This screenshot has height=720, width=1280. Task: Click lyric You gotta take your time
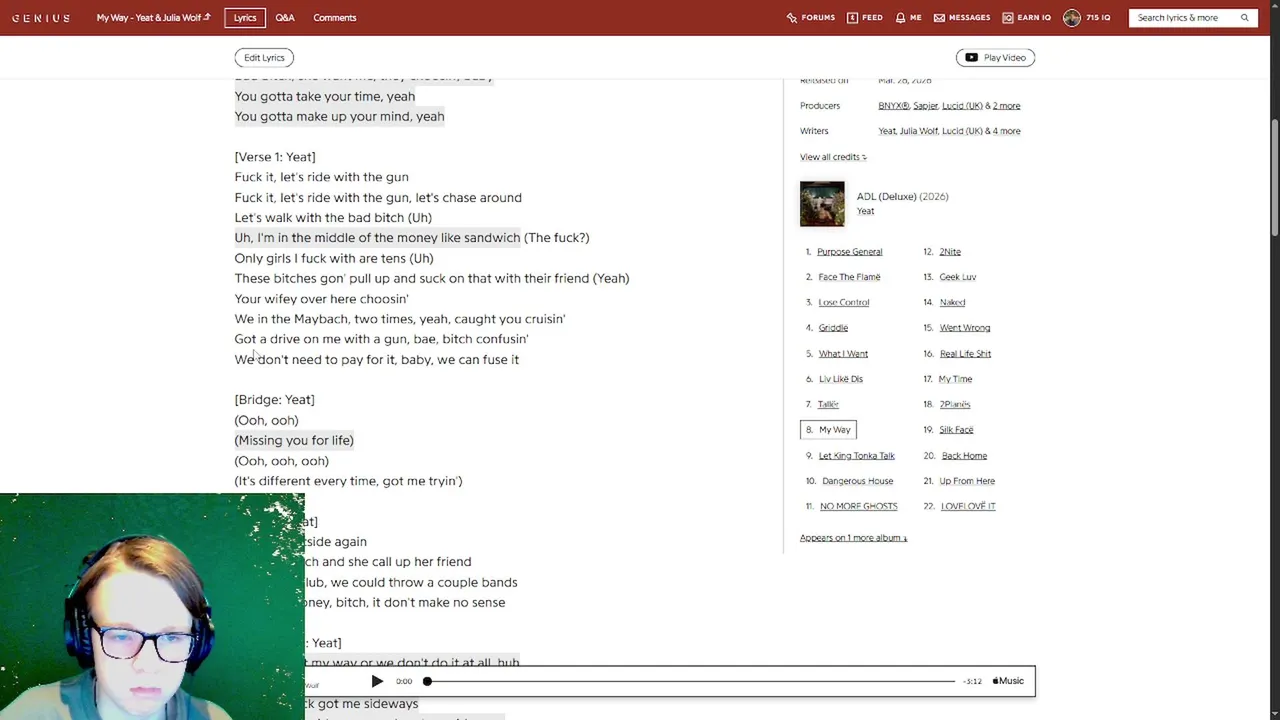[x=324, y=96]
